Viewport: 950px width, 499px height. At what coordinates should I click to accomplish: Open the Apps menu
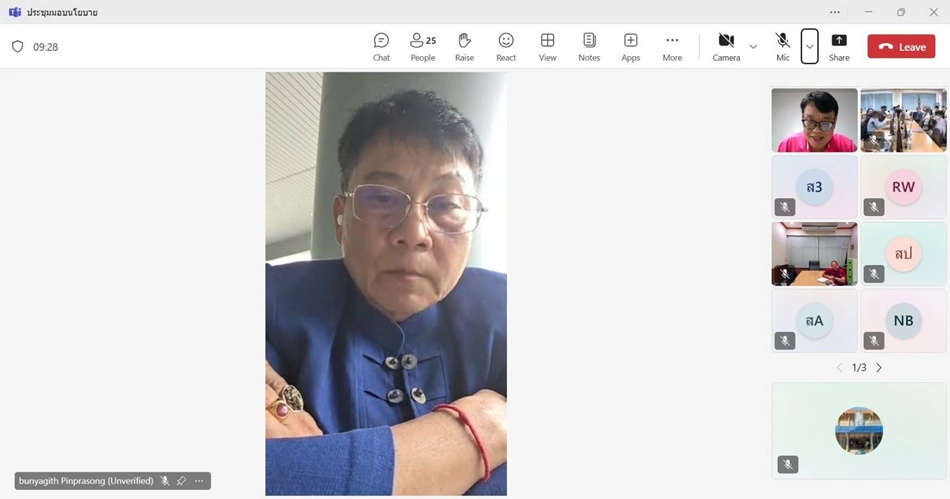point(631,47)
